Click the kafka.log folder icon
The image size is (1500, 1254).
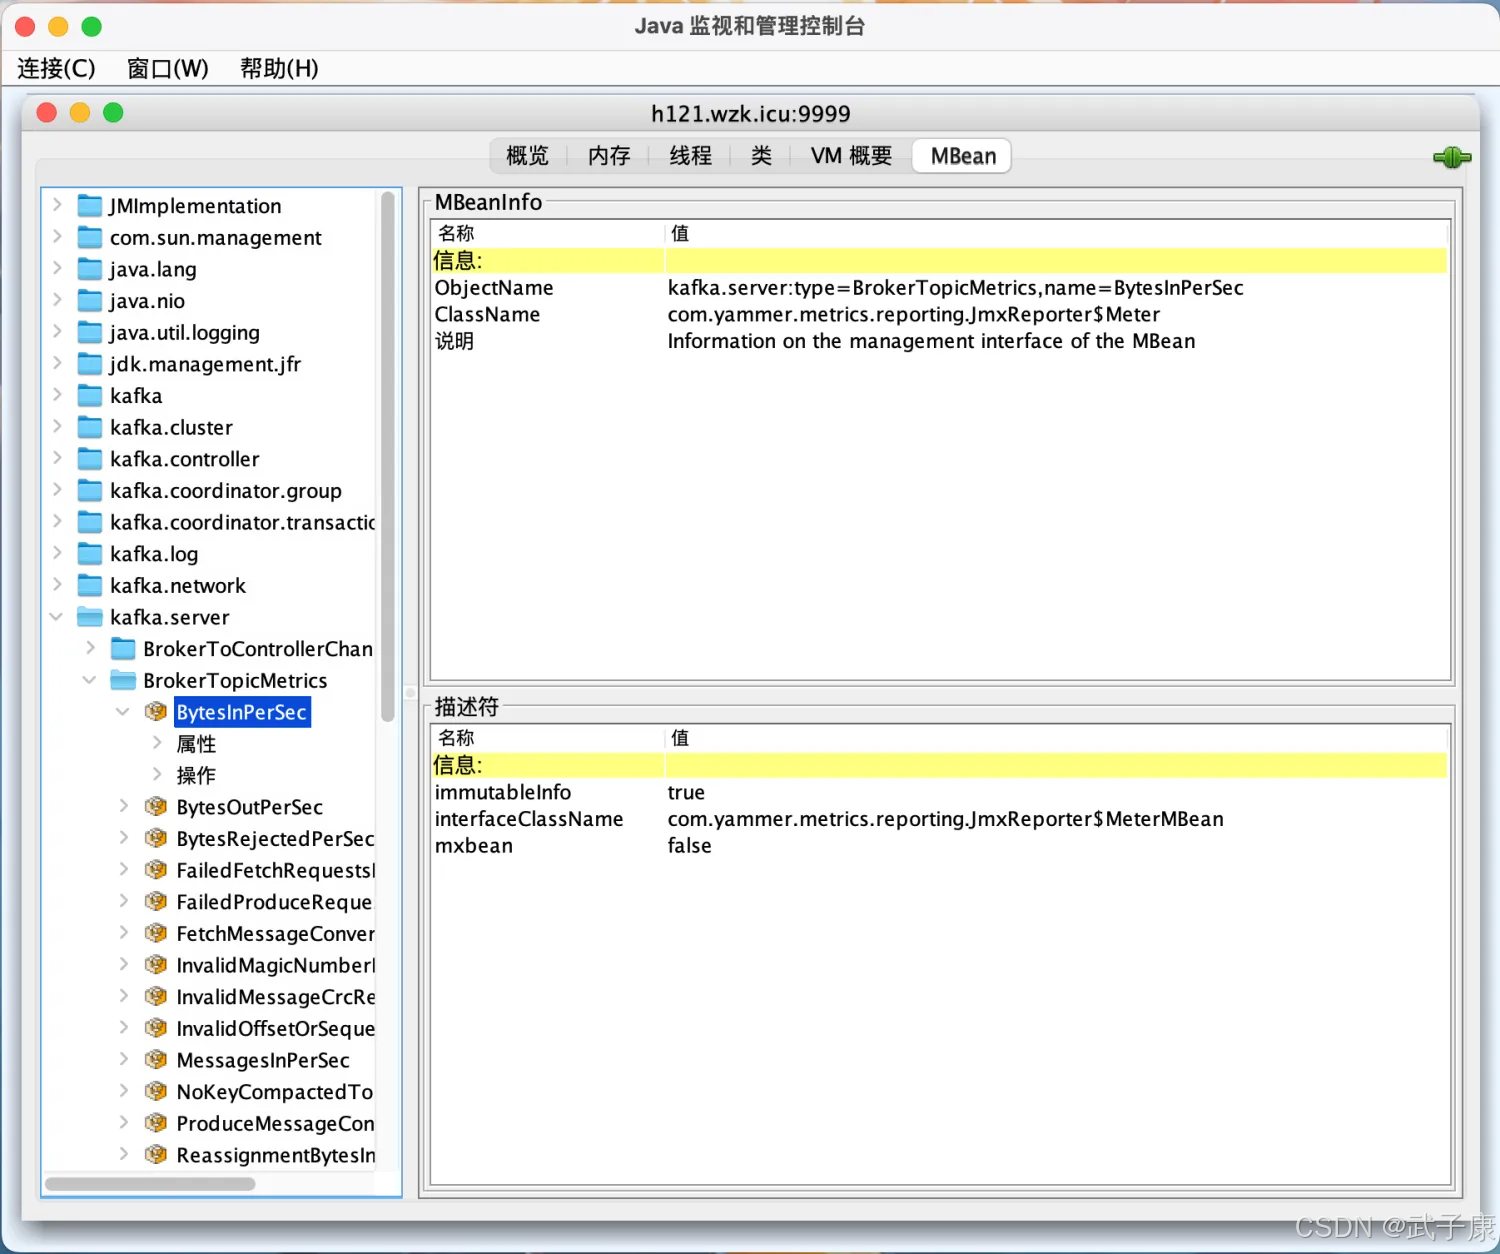(90, 554)
